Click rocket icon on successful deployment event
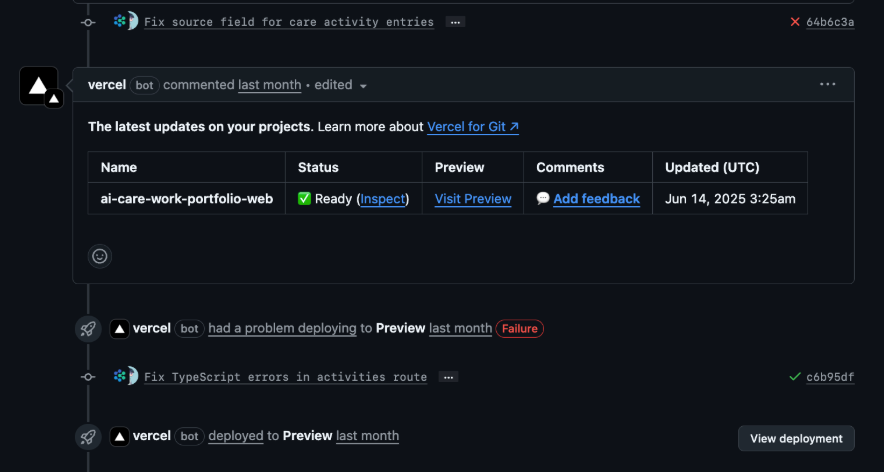 pos(88,437)
